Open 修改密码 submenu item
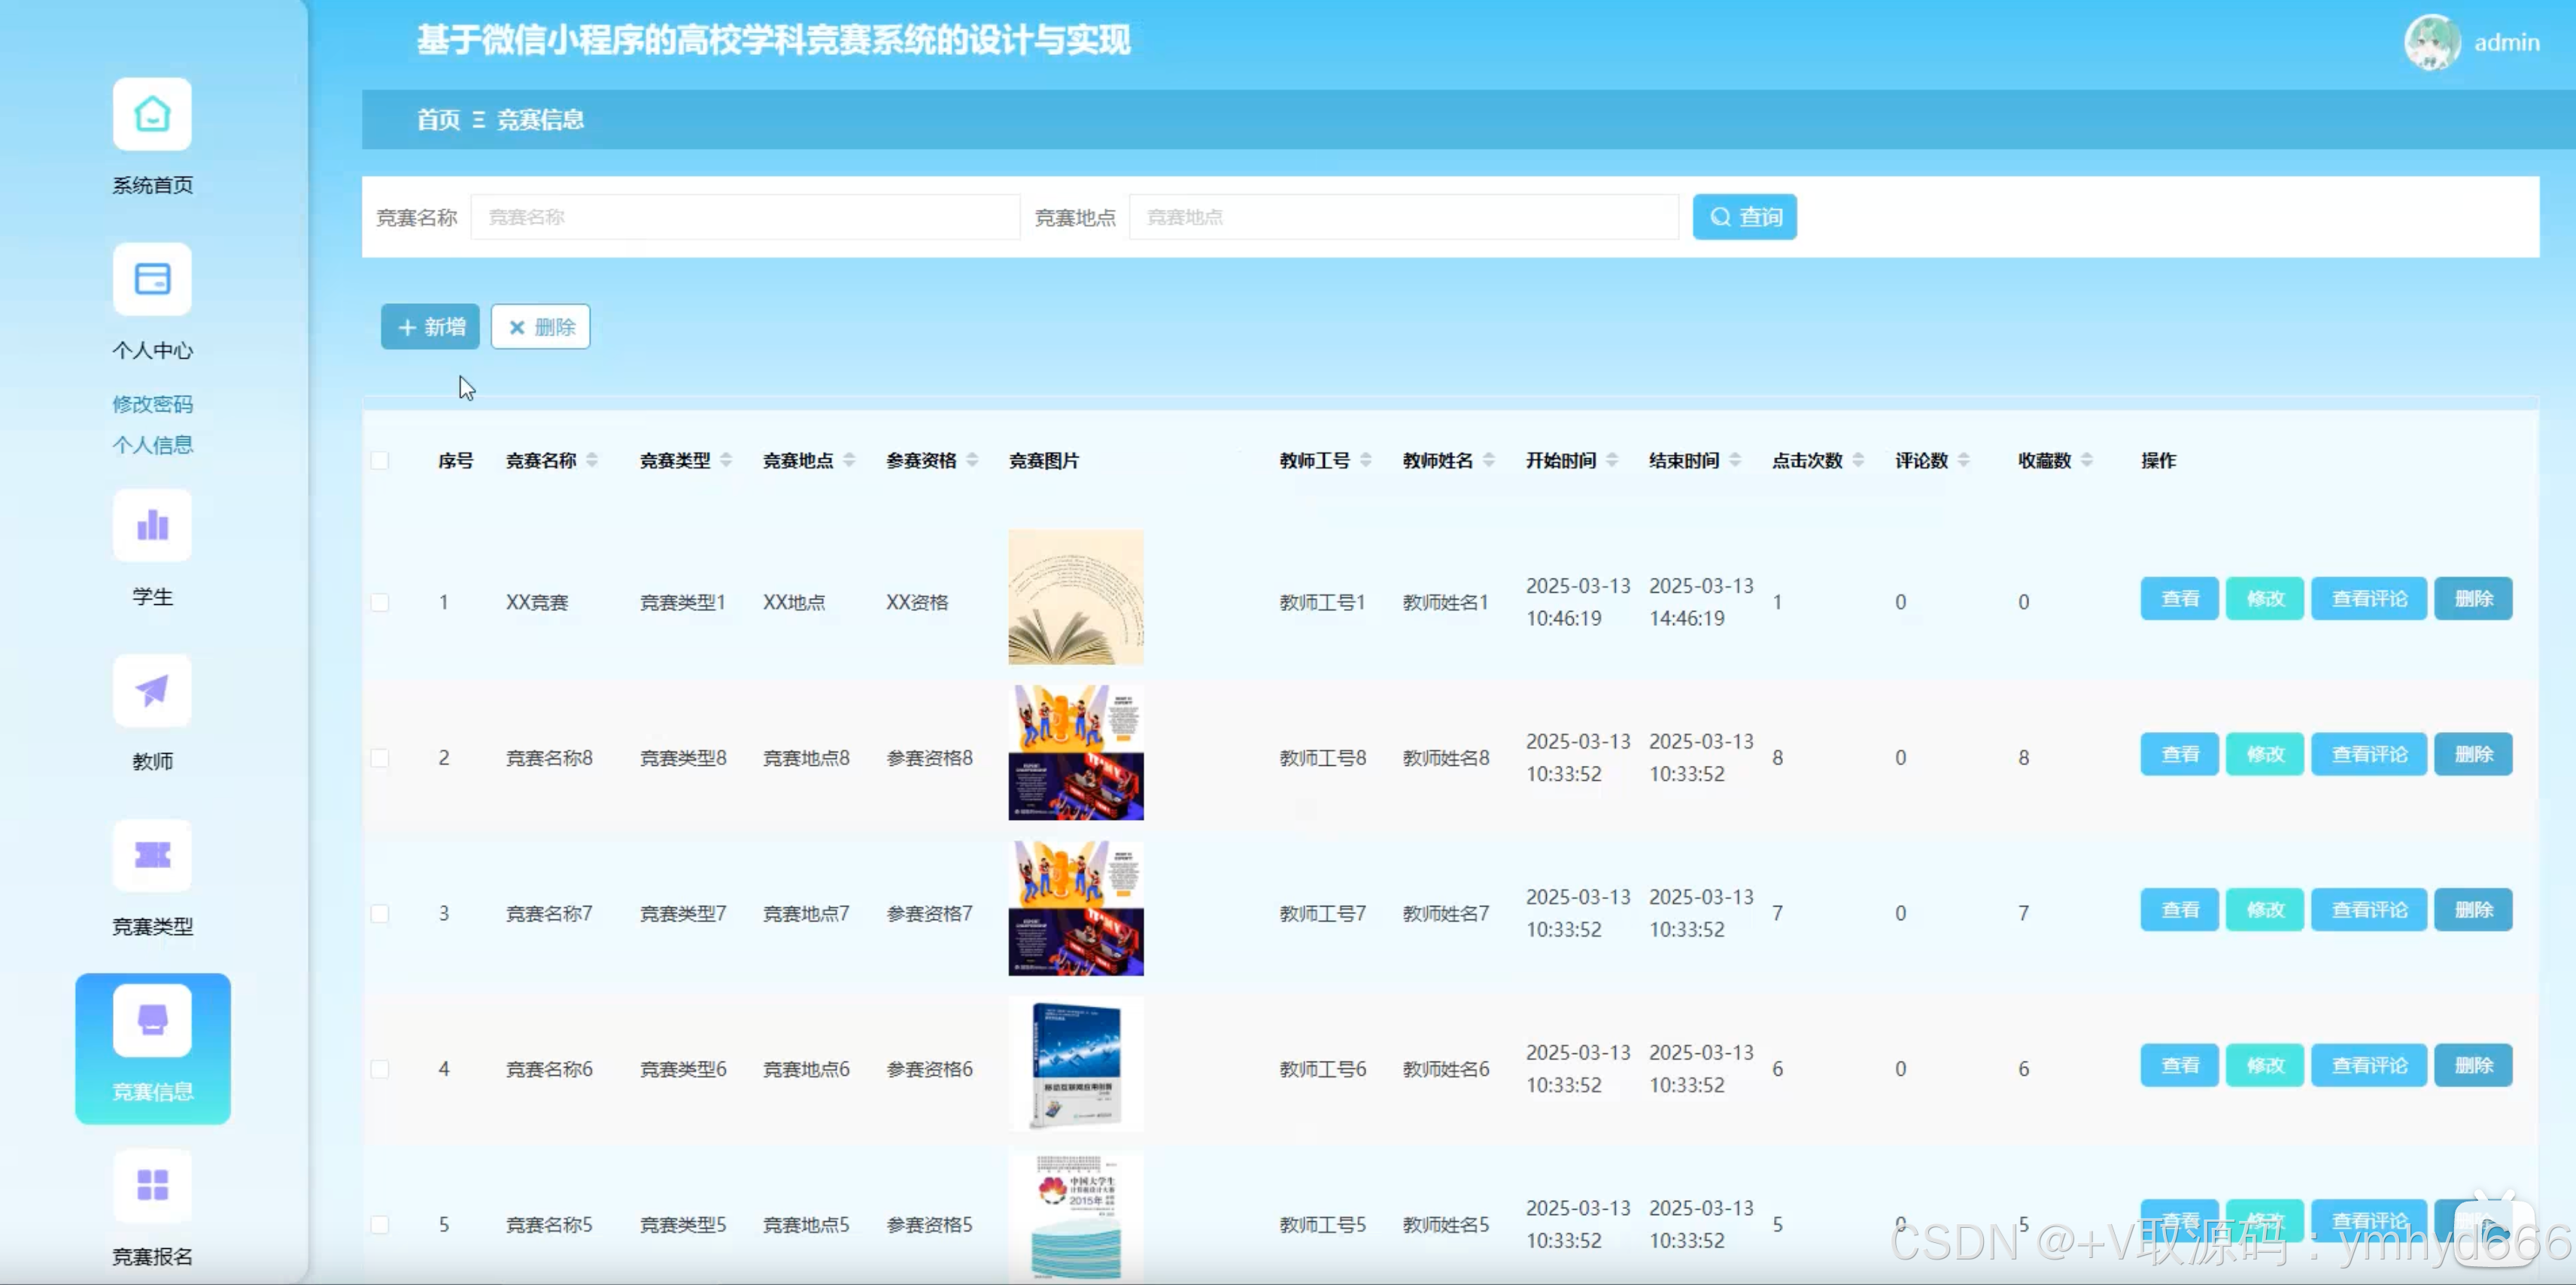 152,404
